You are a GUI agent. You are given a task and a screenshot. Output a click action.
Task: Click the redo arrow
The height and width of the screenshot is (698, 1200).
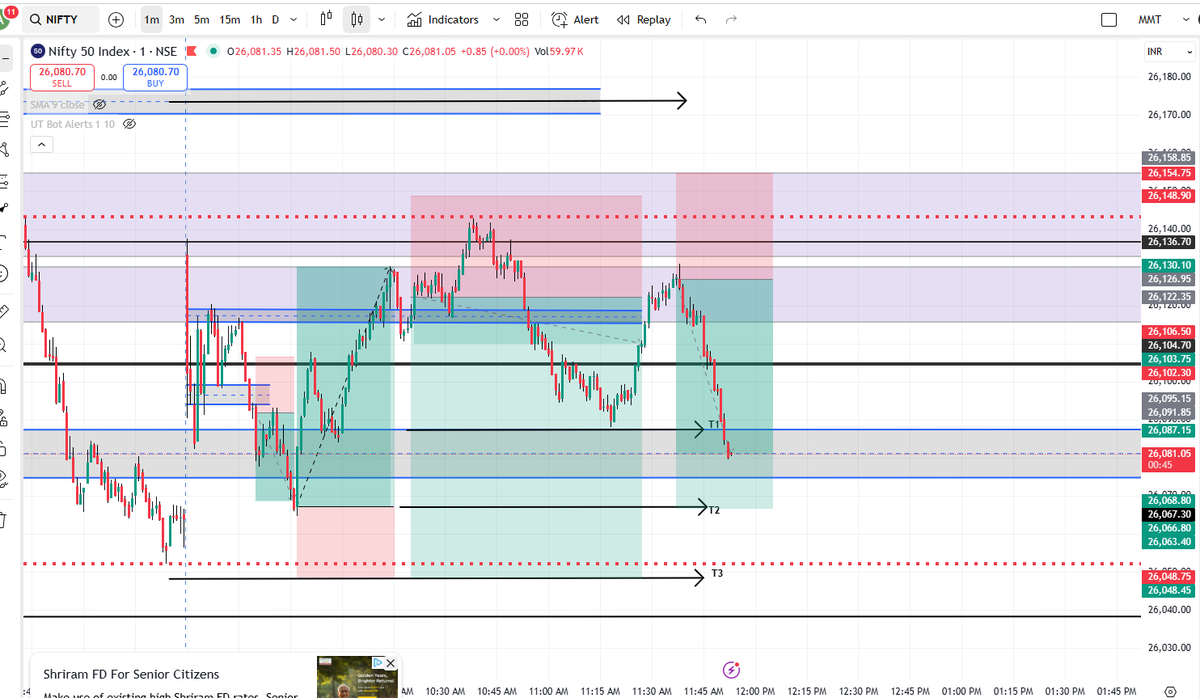pyautogui.click(x=731, y=19)
